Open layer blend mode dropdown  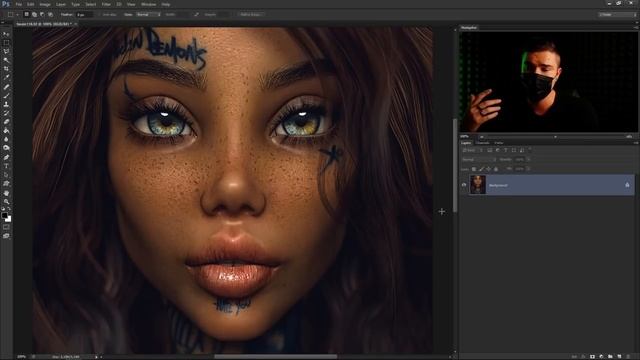coord(479,160)
